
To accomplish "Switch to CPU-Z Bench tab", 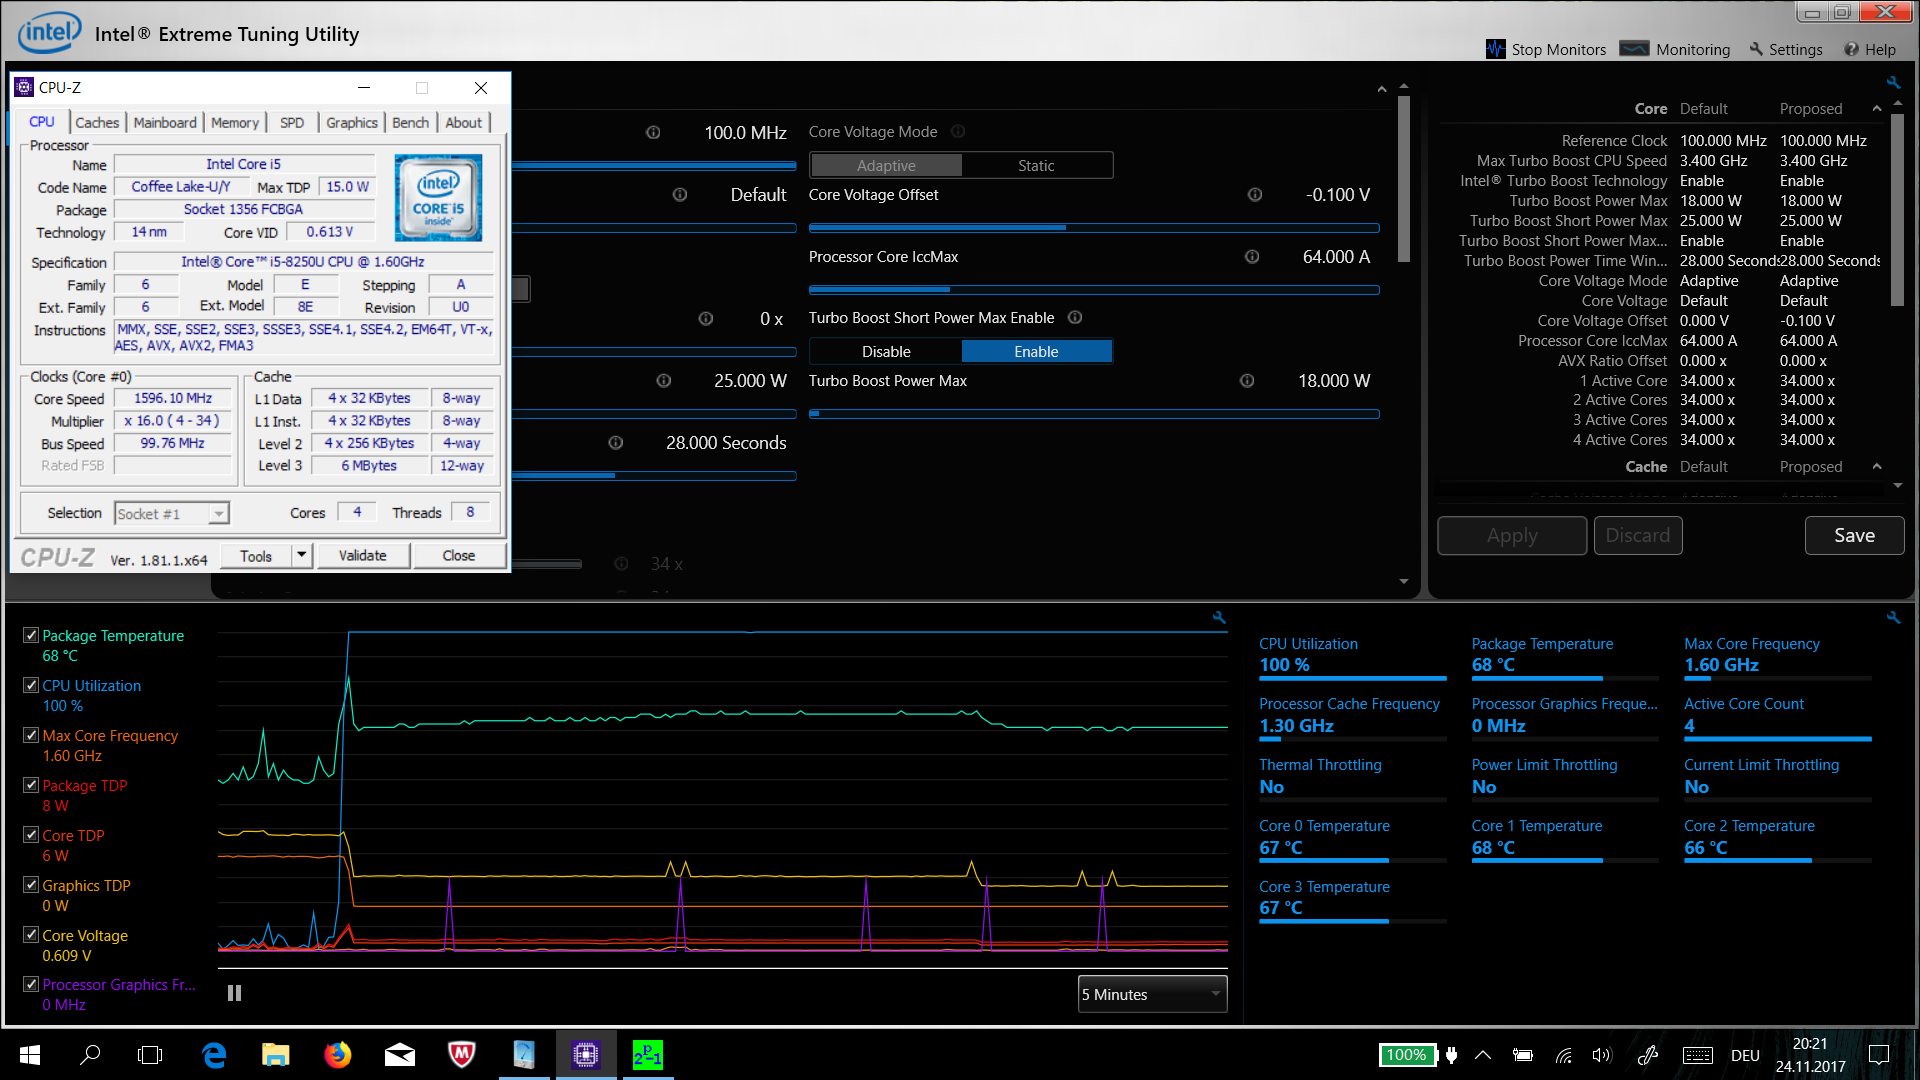I will pyautogui.click(x=410, y=122).
